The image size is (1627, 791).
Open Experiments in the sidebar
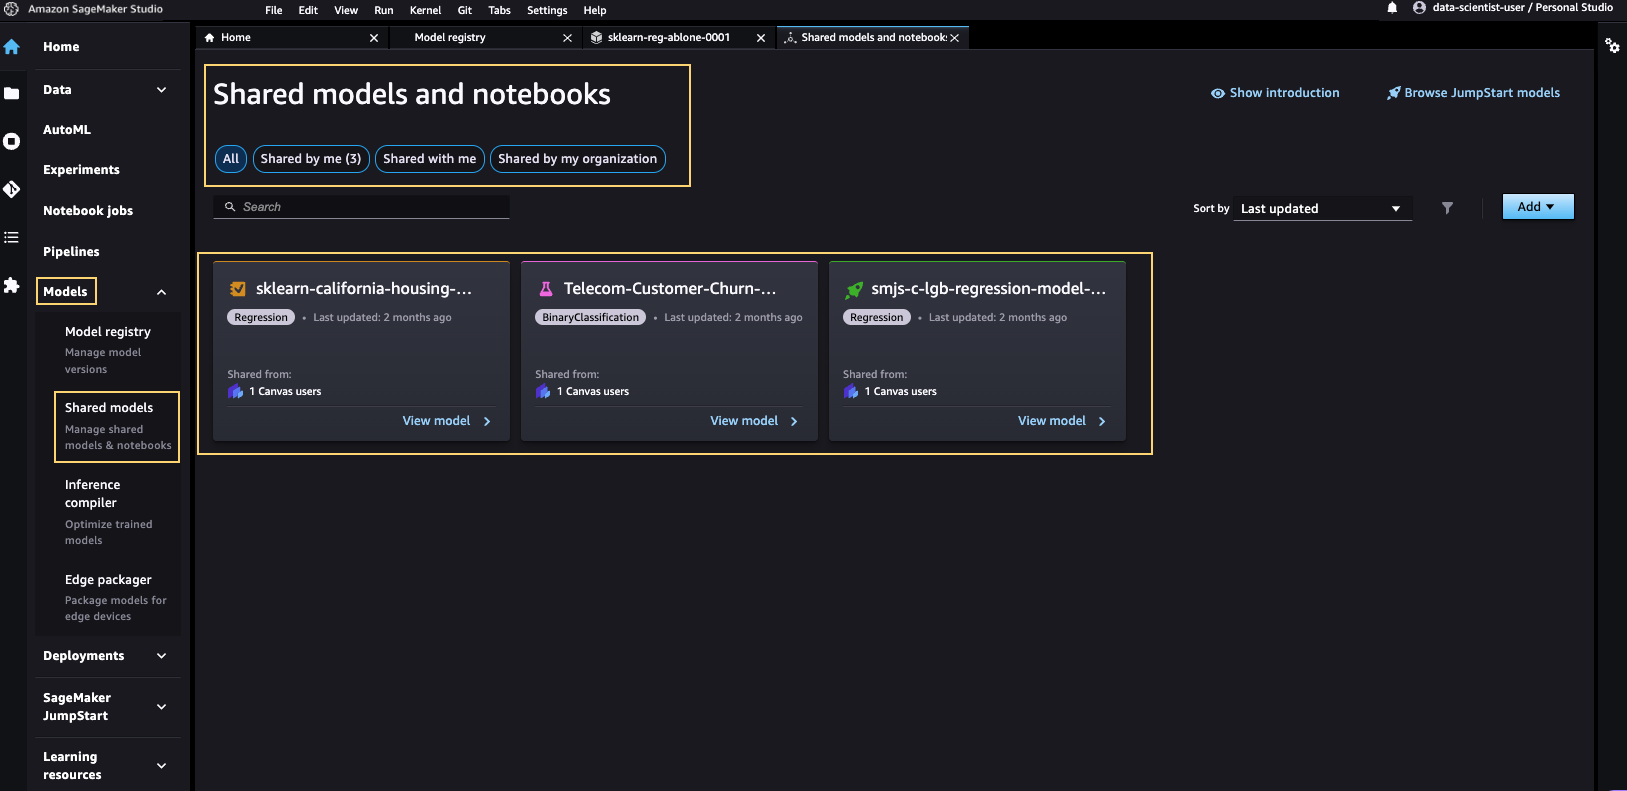pos(81,170)
